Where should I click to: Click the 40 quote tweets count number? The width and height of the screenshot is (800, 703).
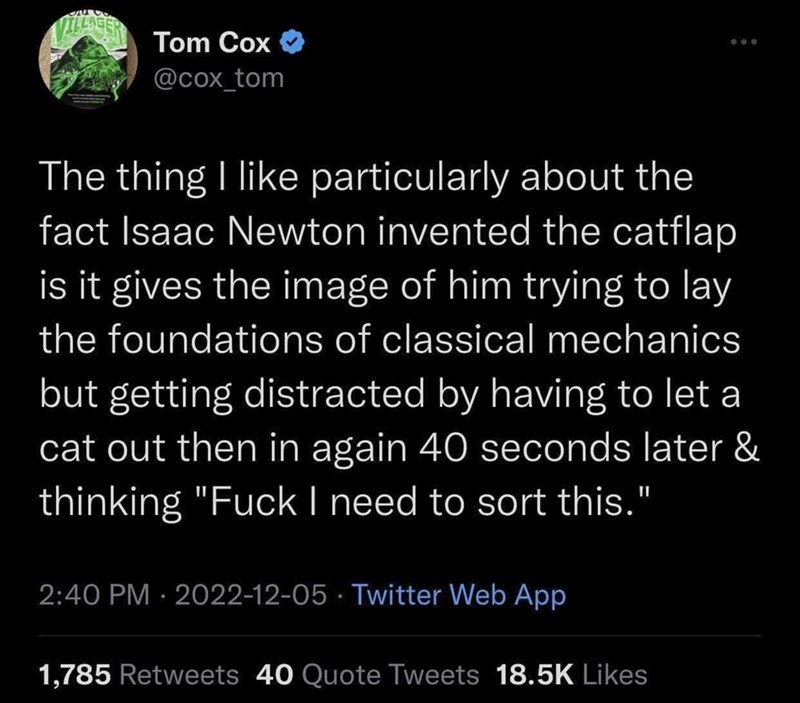click(273, 675)
